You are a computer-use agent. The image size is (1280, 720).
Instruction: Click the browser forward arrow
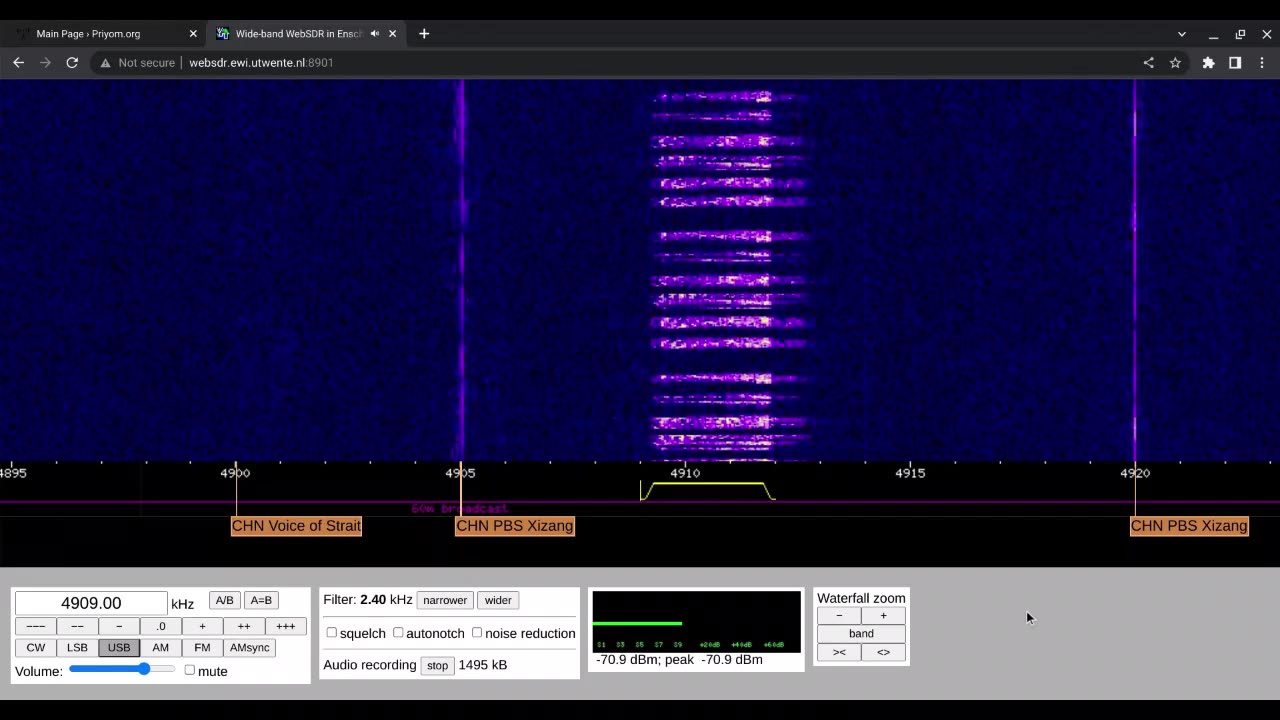tap(45, 62)
